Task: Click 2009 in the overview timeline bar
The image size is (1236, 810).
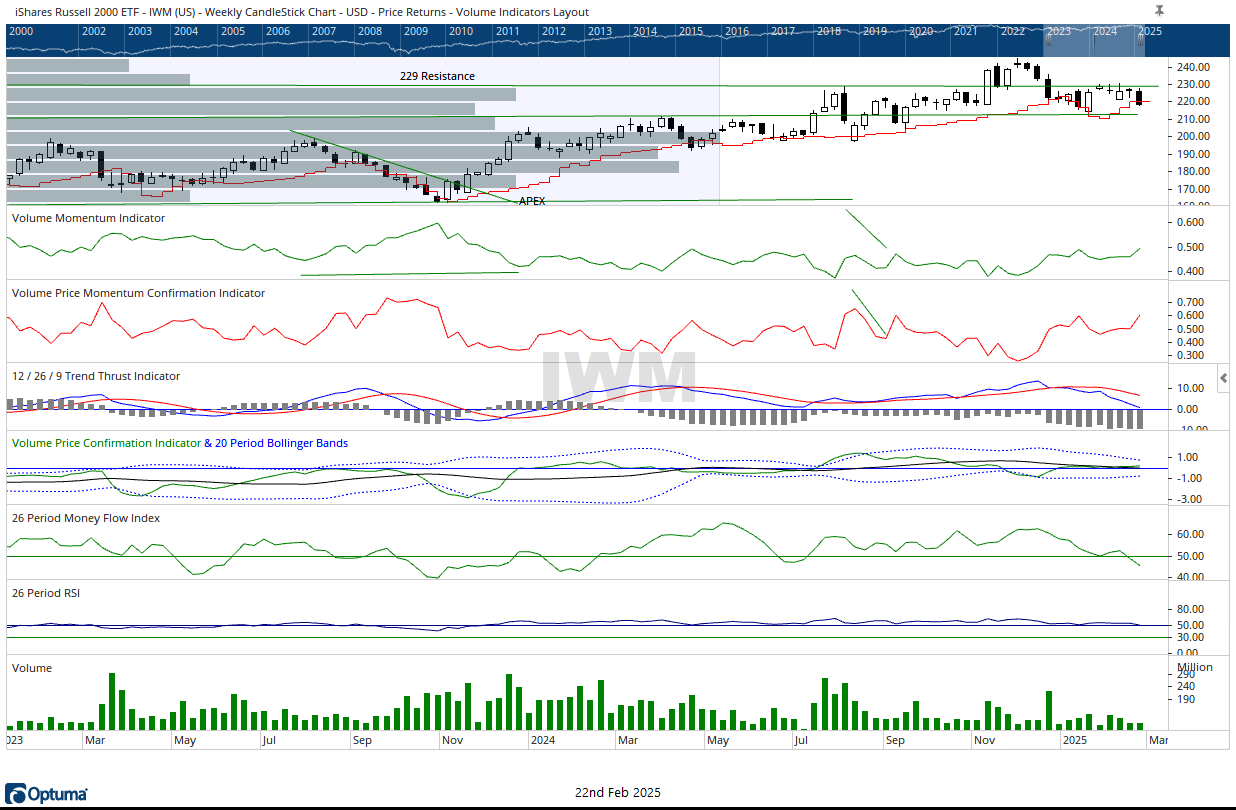Action: click(416, 31)
